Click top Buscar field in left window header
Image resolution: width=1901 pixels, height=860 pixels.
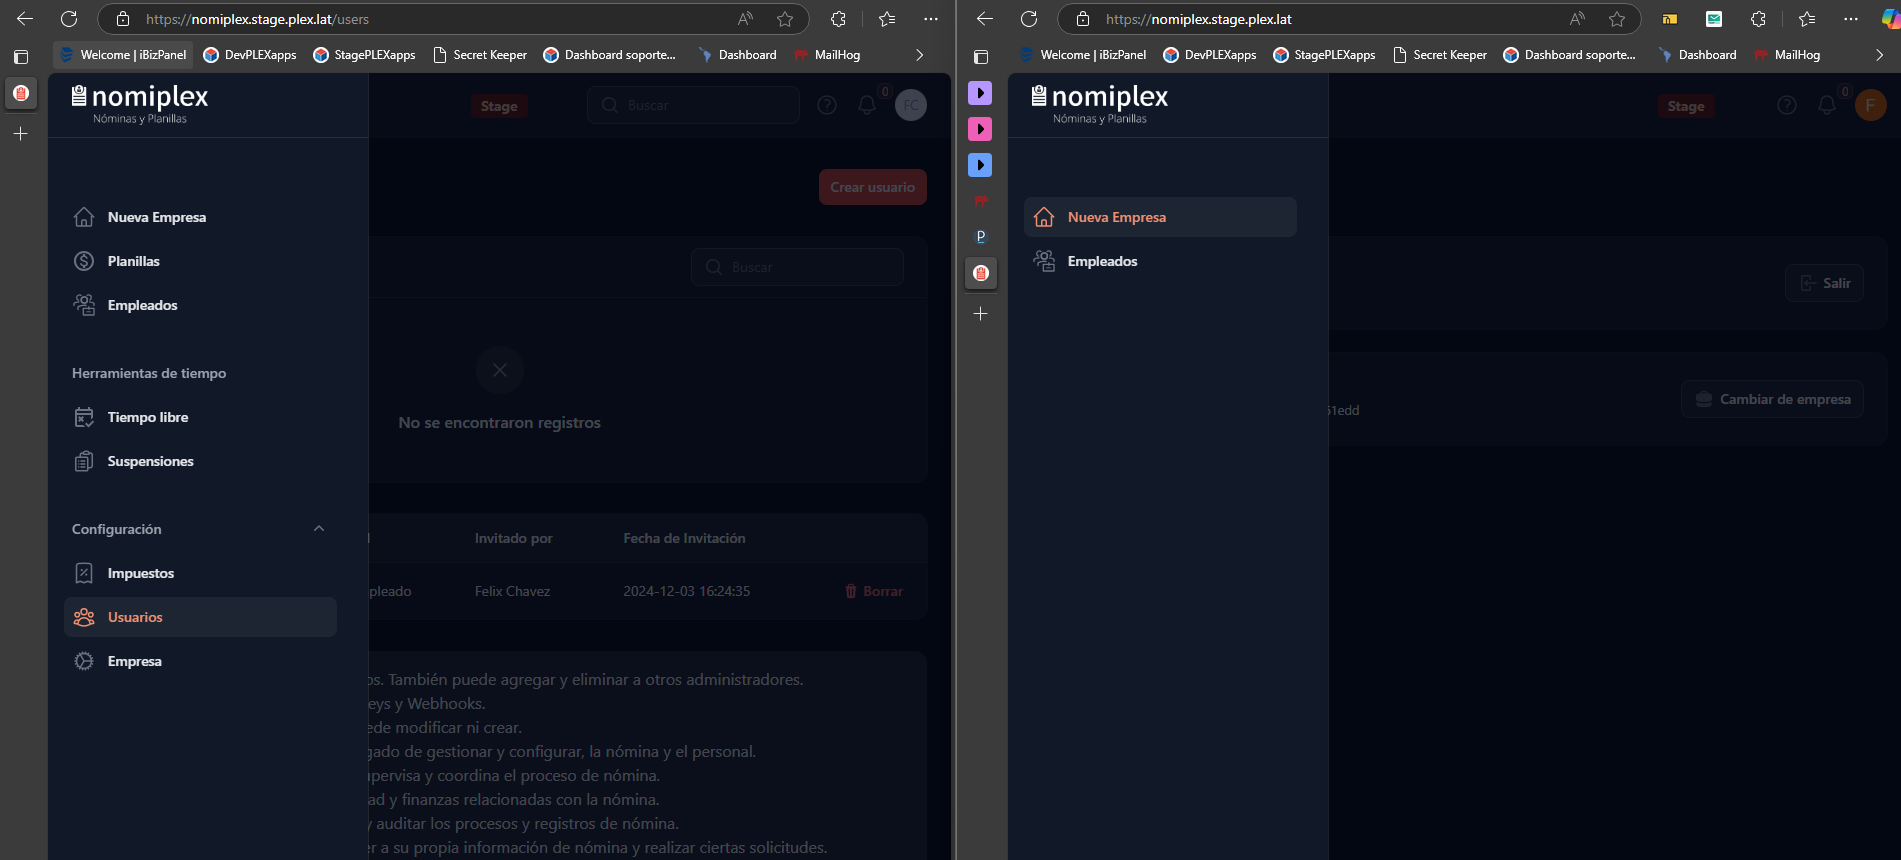pyautogui.click(x=693, y=105)
